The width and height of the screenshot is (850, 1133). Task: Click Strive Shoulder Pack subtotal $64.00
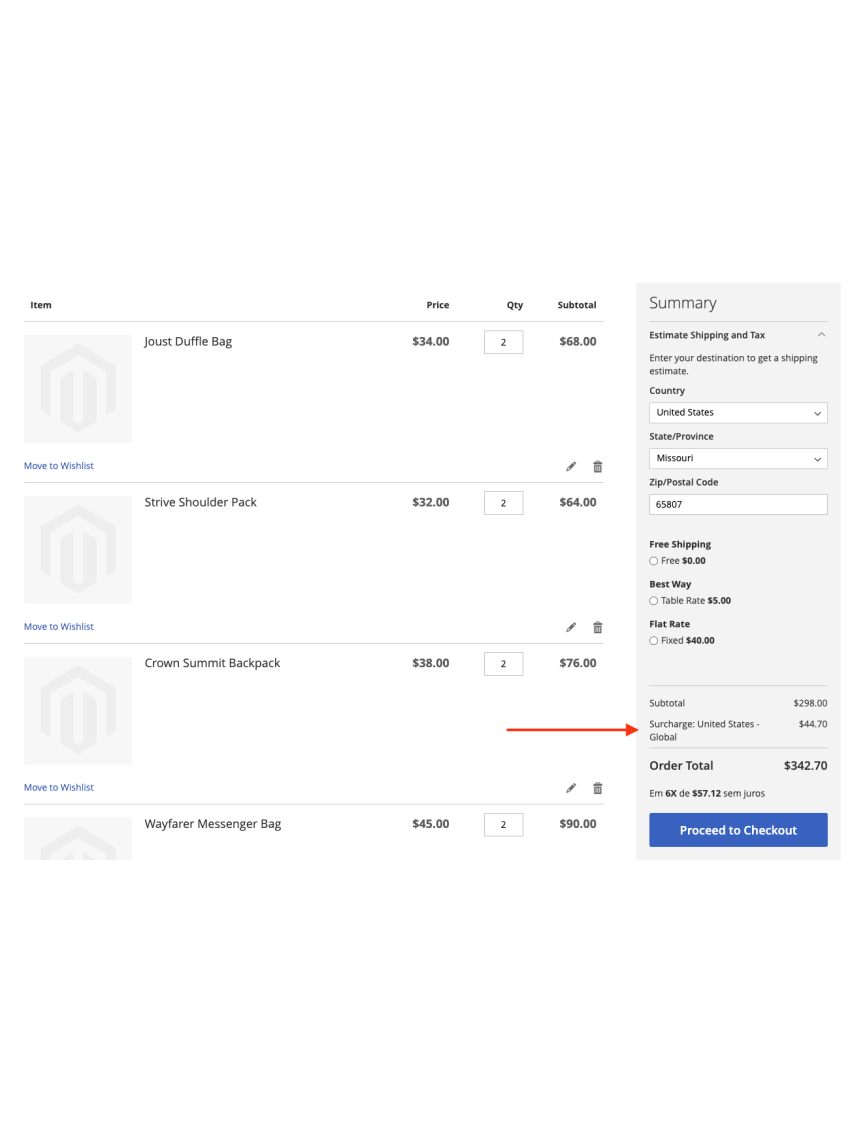pos(578,502)
